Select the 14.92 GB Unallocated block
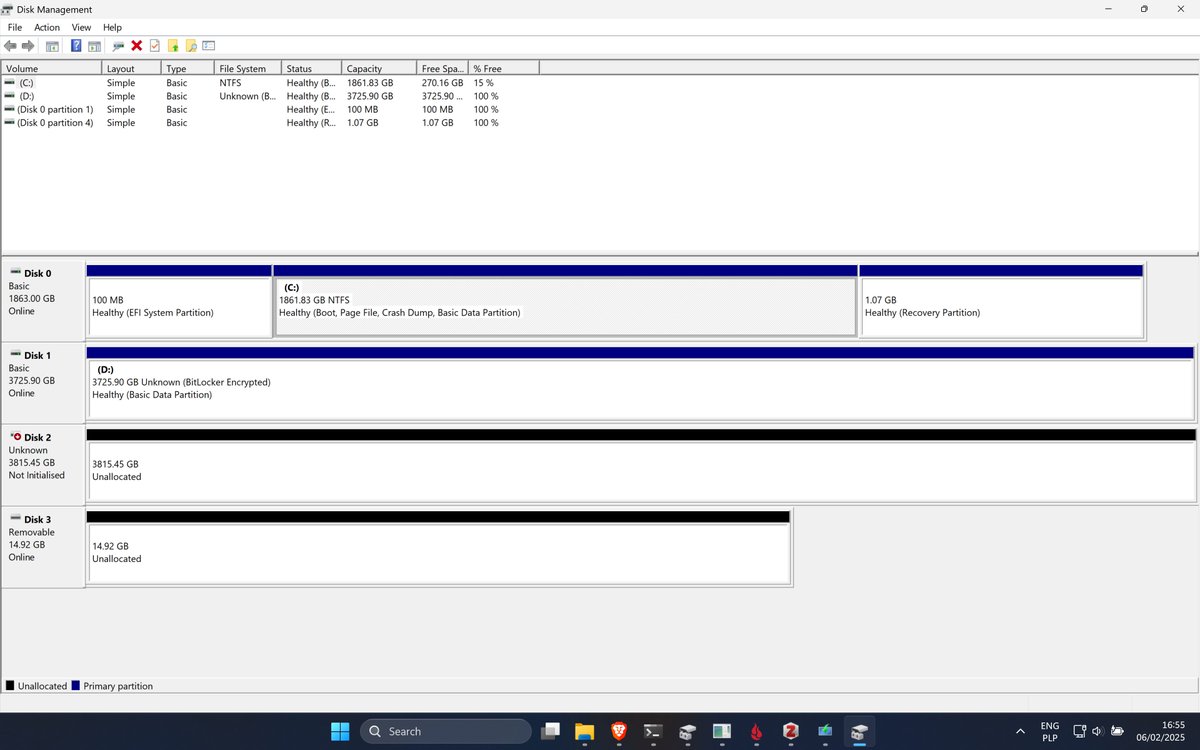 coord(438,548)
